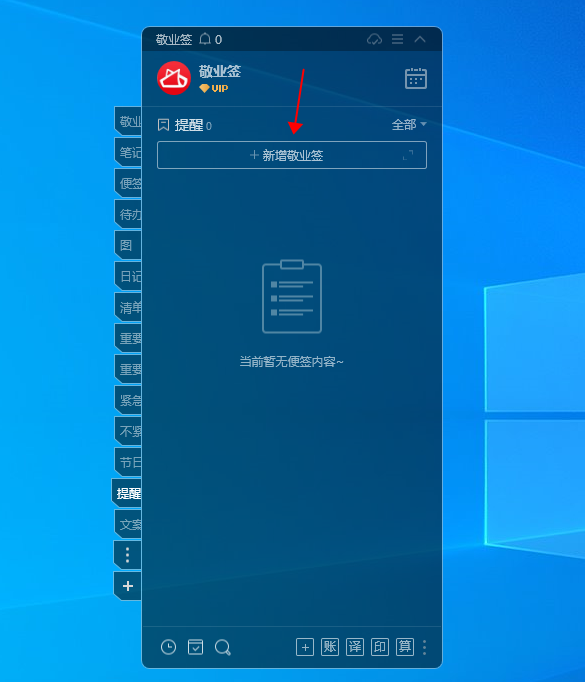Switch to the 图 side tab
585x682 pixels.
tap(128, 245)
